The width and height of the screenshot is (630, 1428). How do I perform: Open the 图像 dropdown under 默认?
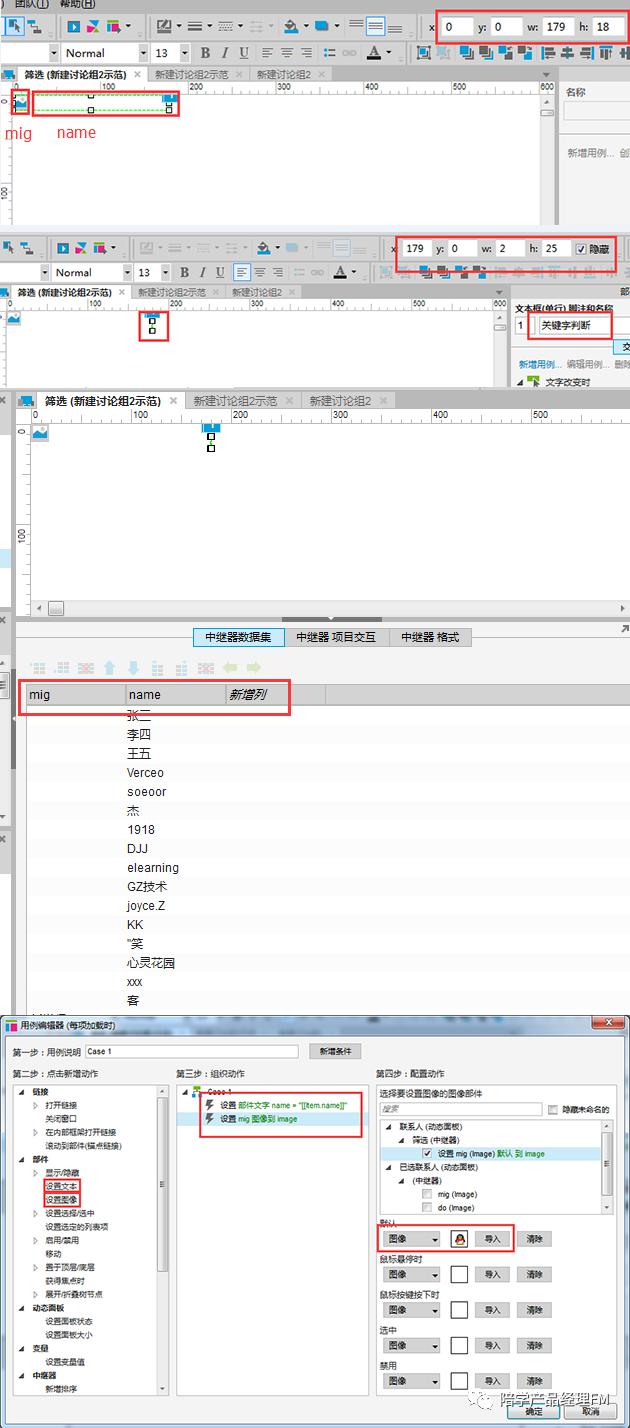[x=411, y=1238]
